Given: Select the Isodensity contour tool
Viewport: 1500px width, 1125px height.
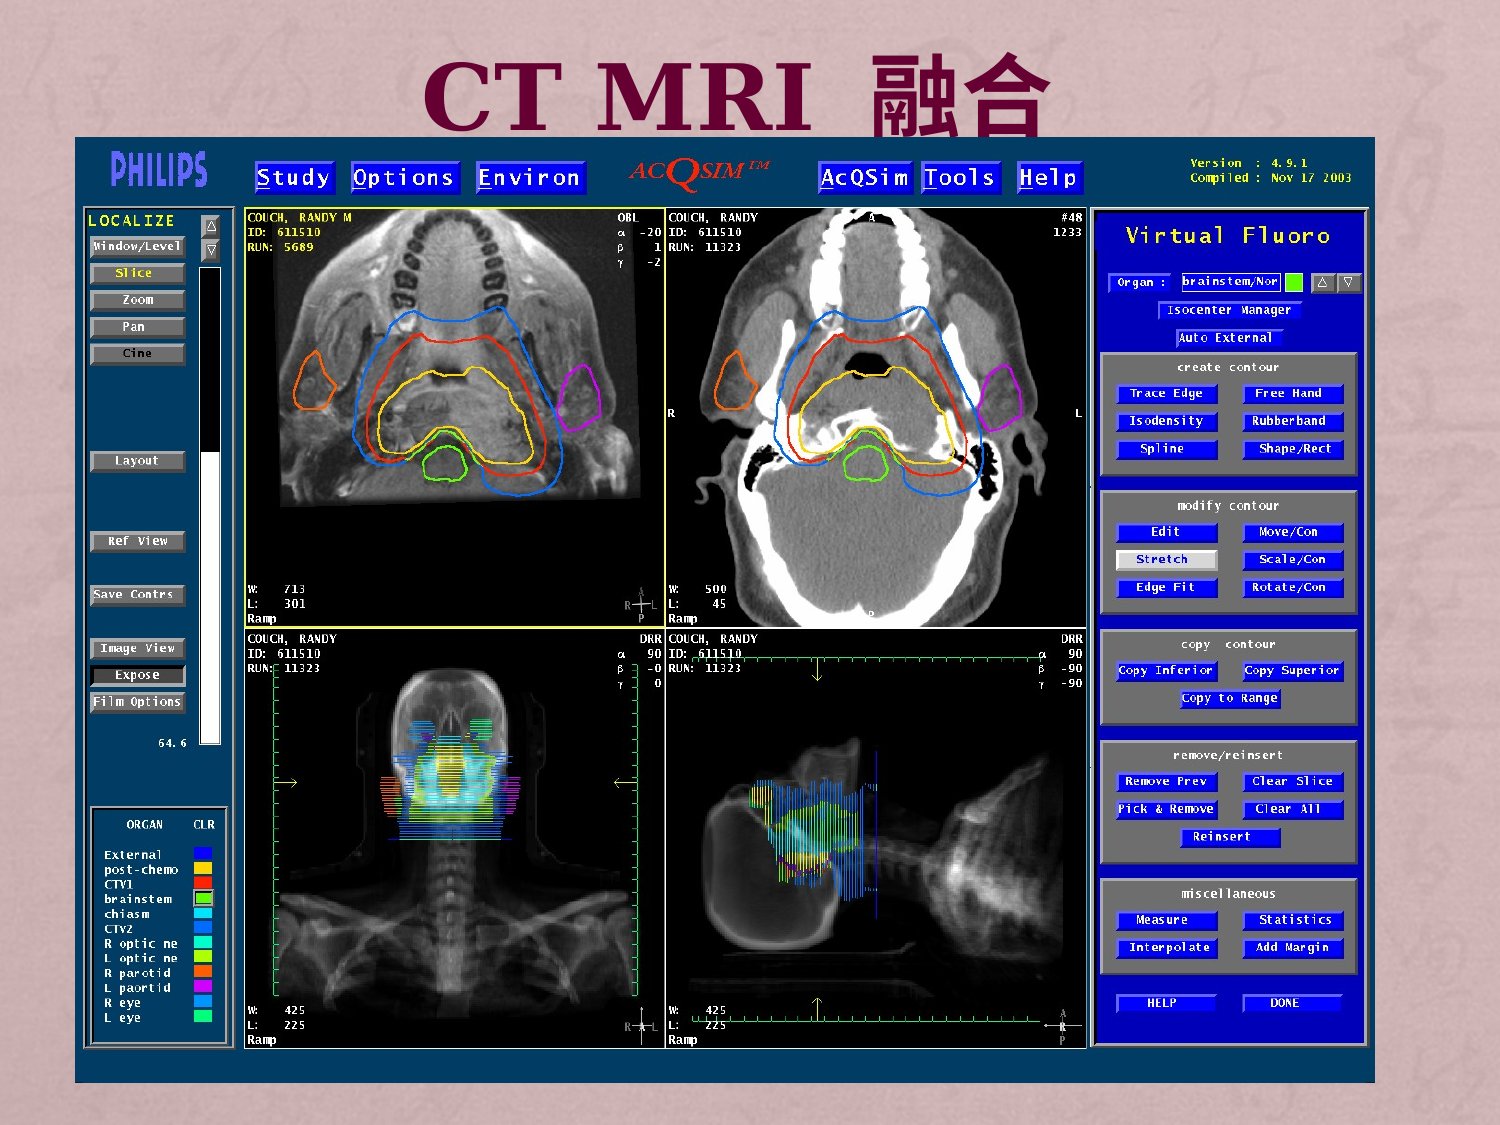Looking at the screenshot, I should pyautogui.click(x=1166, y=422).
